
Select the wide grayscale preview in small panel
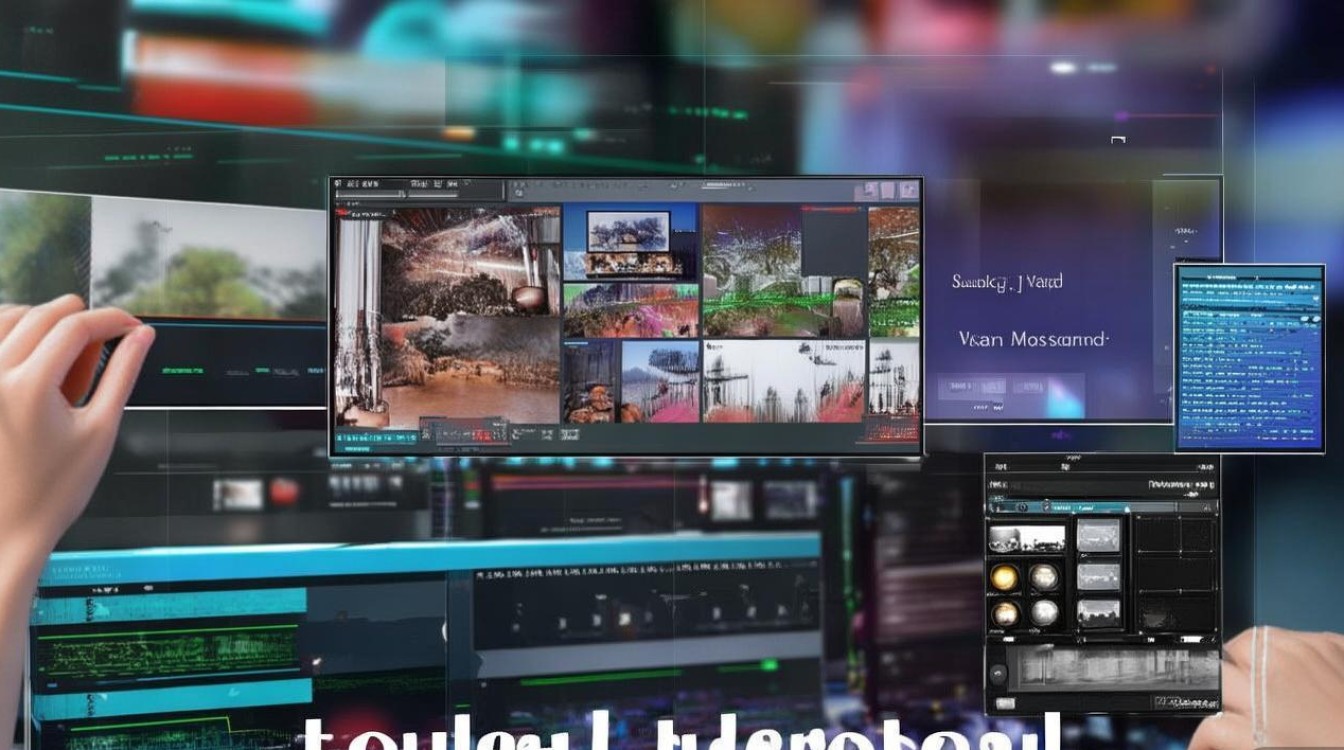click(x=1026, y=538)
